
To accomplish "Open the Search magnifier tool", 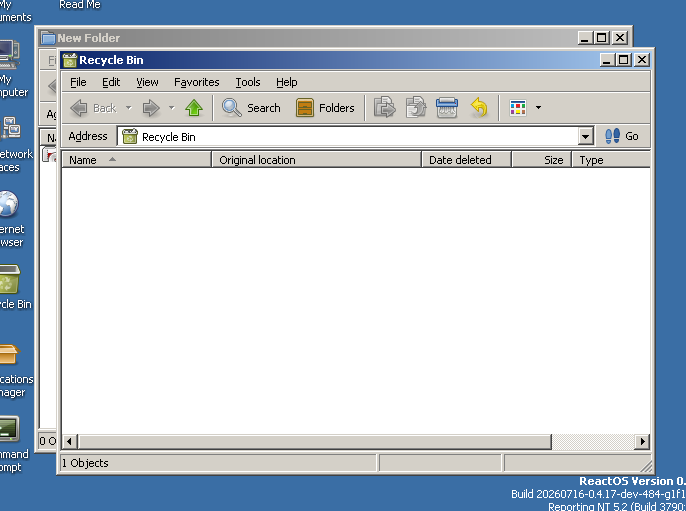I will click(251, 108).
